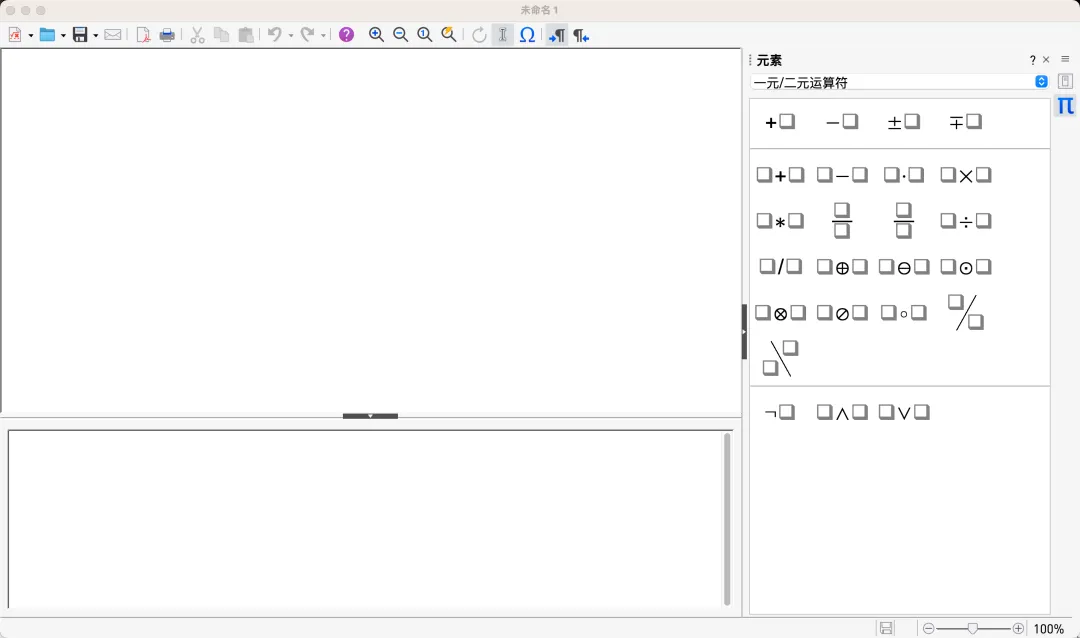
Task: Open the Undo history dropdown arrow
Action: pyautogui.click(x=291, y=35)
